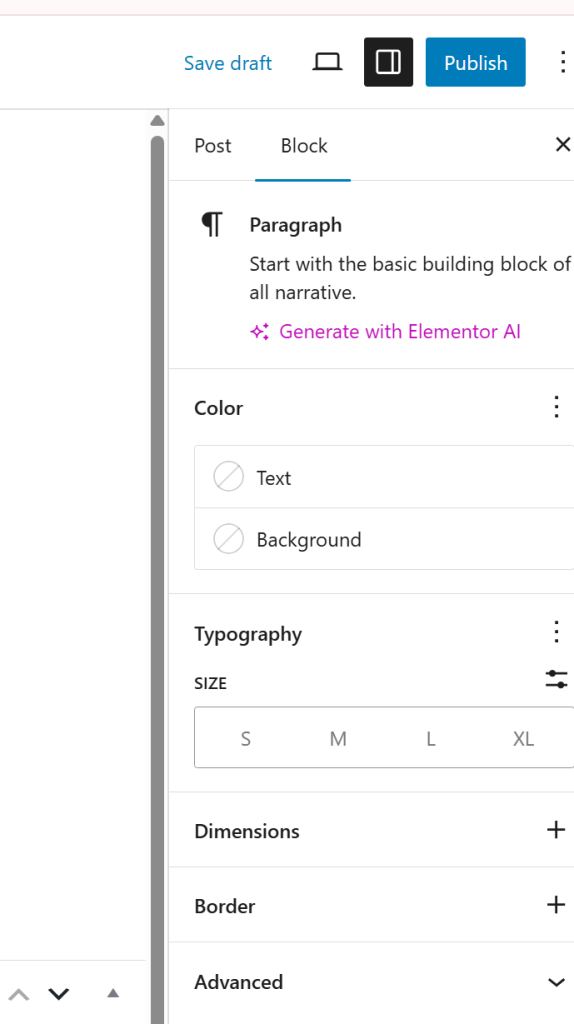Screen dimensions: 574x1024
Task: Click the Save draft link
Action: 228,63
